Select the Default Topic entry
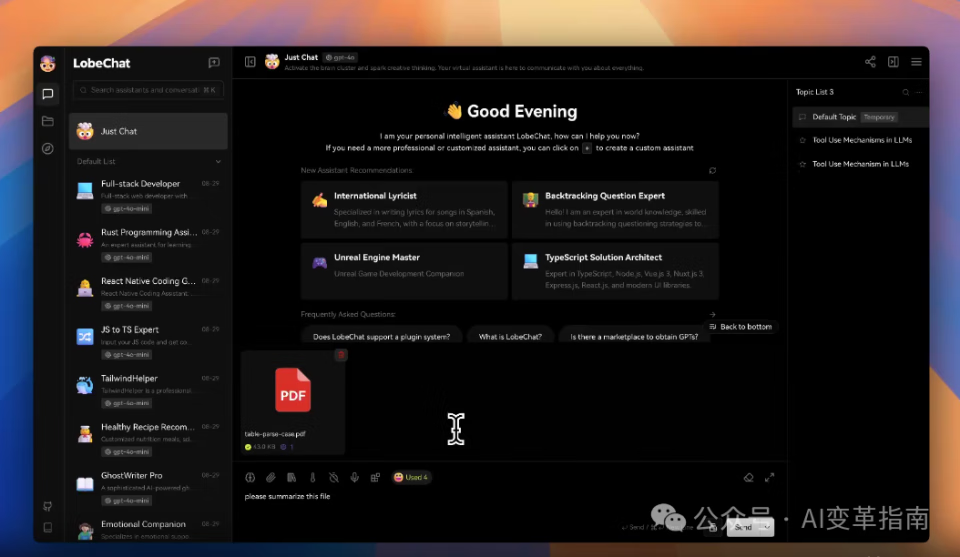Image resolution: width=960 pixels, height=557 pixels. pos(860,117)
